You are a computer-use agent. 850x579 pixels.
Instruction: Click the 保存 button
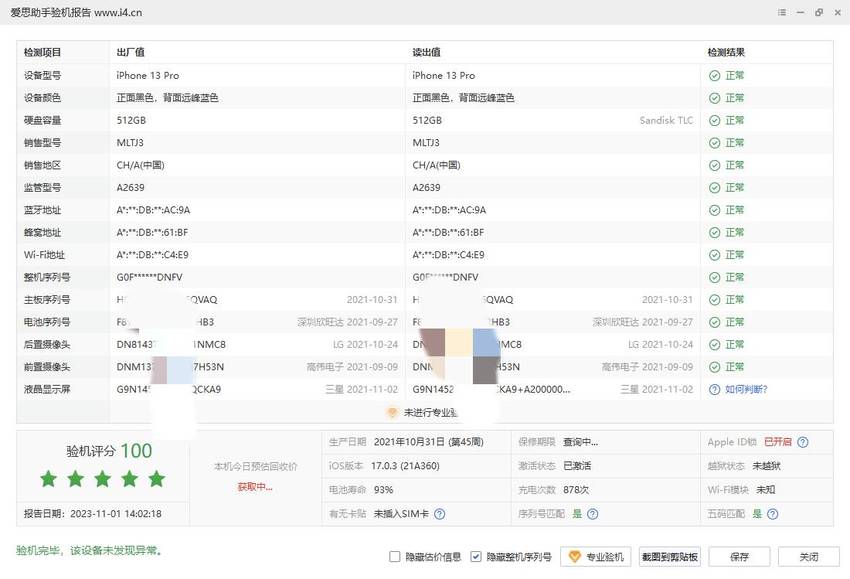[x=739, y=556]
